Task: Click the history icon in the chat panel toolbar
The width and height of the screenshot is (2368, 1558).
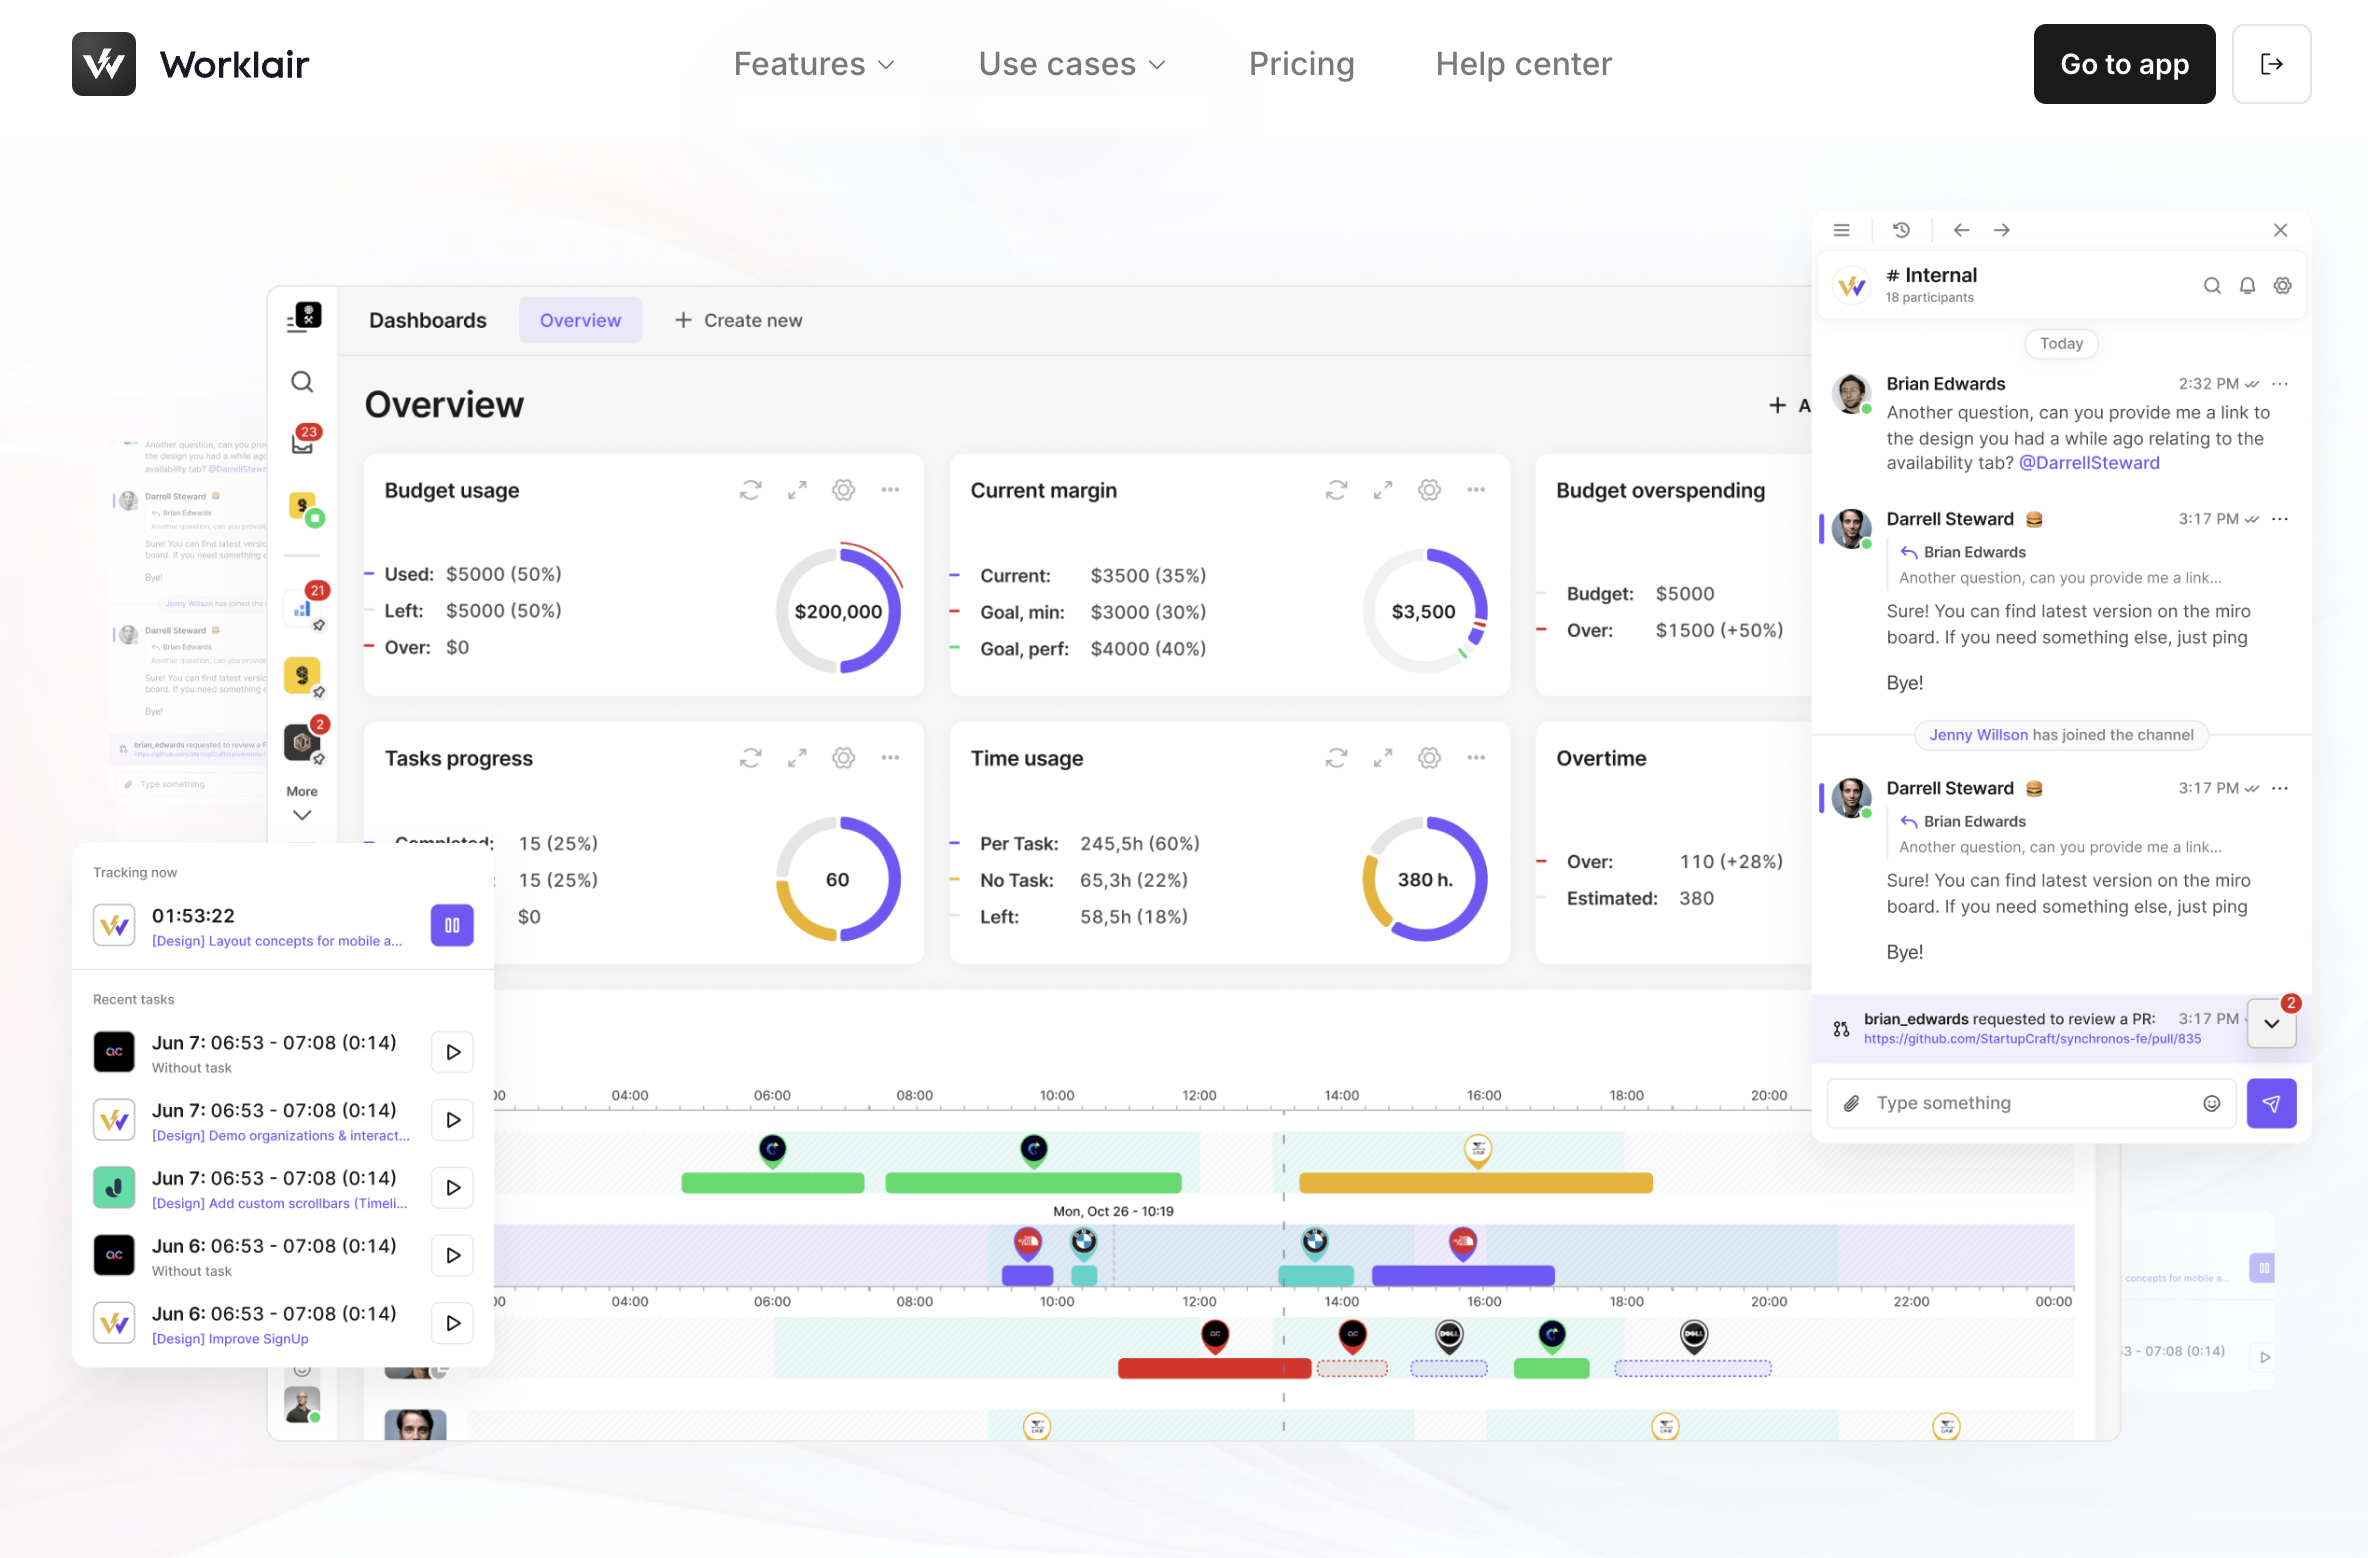Action: [1901, 230]
